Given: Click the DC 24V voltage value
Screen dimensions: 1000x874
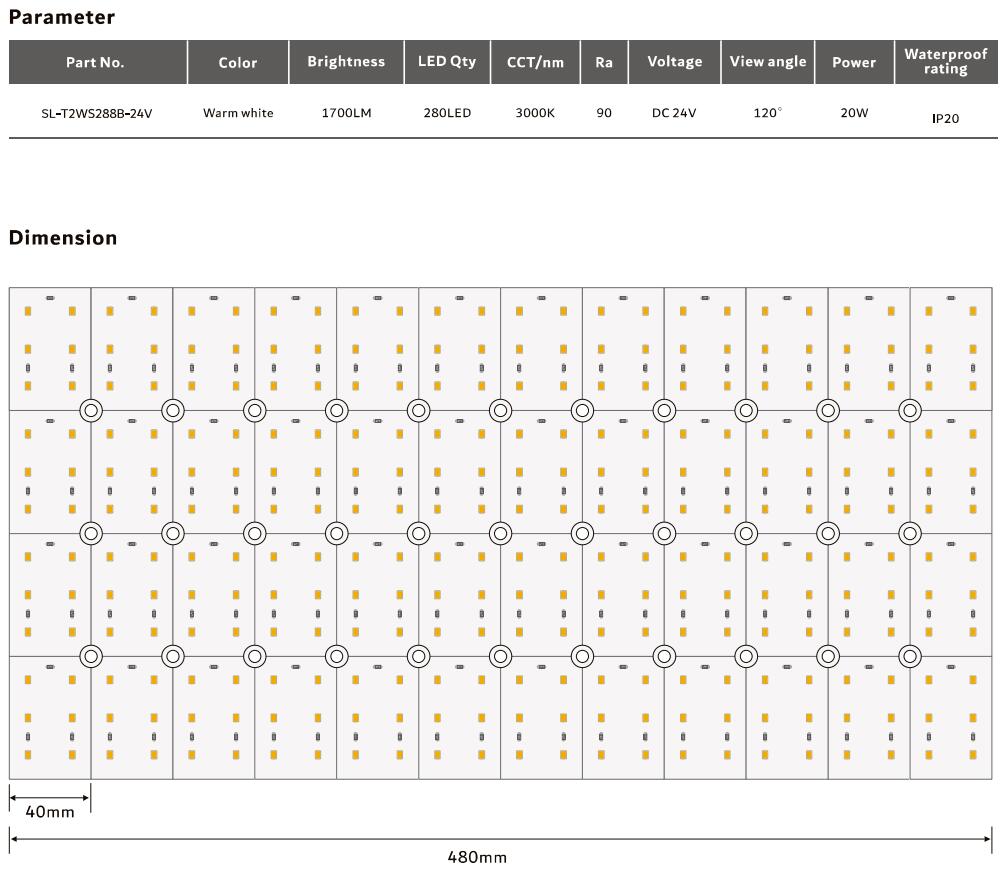Looking at the screenshot, I should (674, 114).
